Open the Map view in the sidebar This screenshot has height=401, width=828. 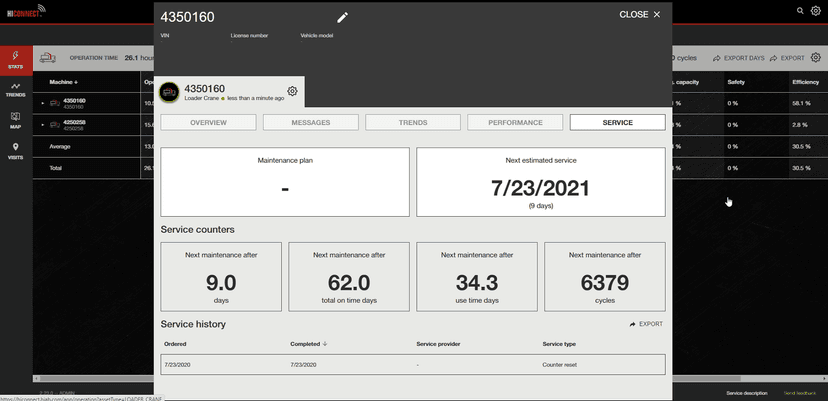coord(16,120)
